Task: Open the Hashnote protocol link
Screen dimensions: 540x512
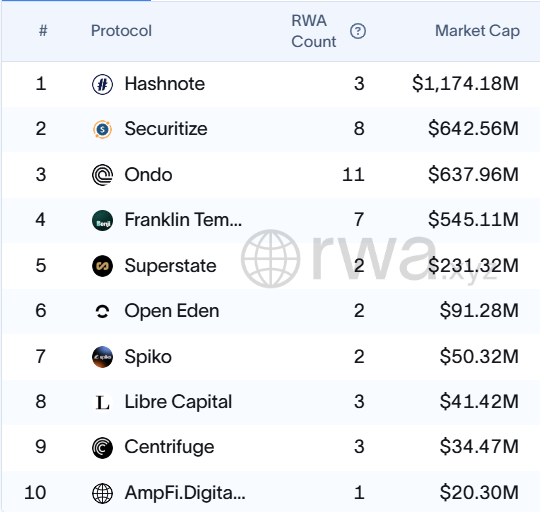Action: [x=165, y=84]
